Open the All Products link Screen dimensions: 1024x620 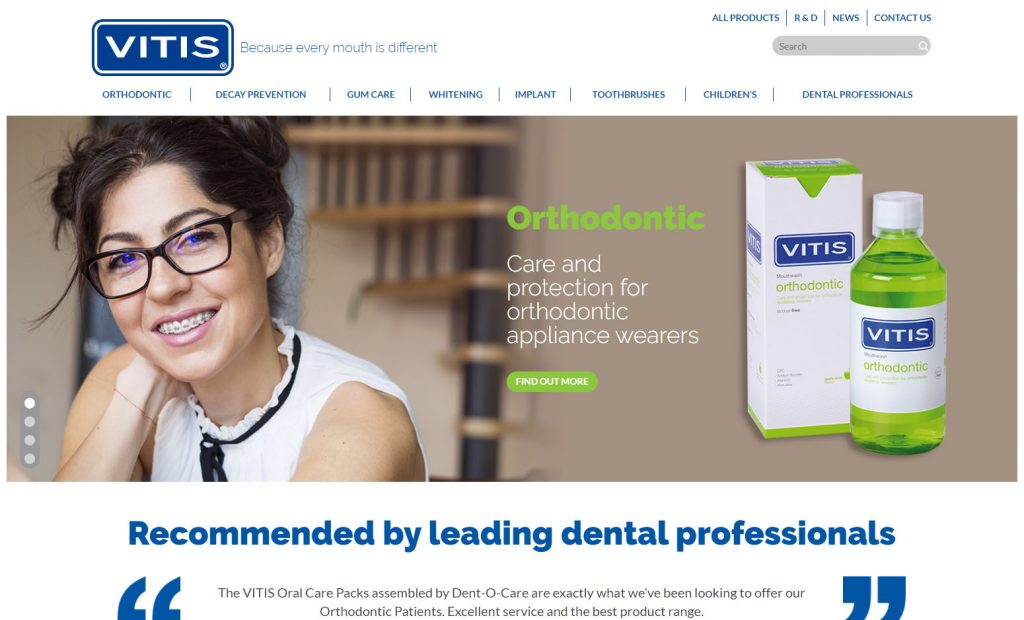click(745, 18)
